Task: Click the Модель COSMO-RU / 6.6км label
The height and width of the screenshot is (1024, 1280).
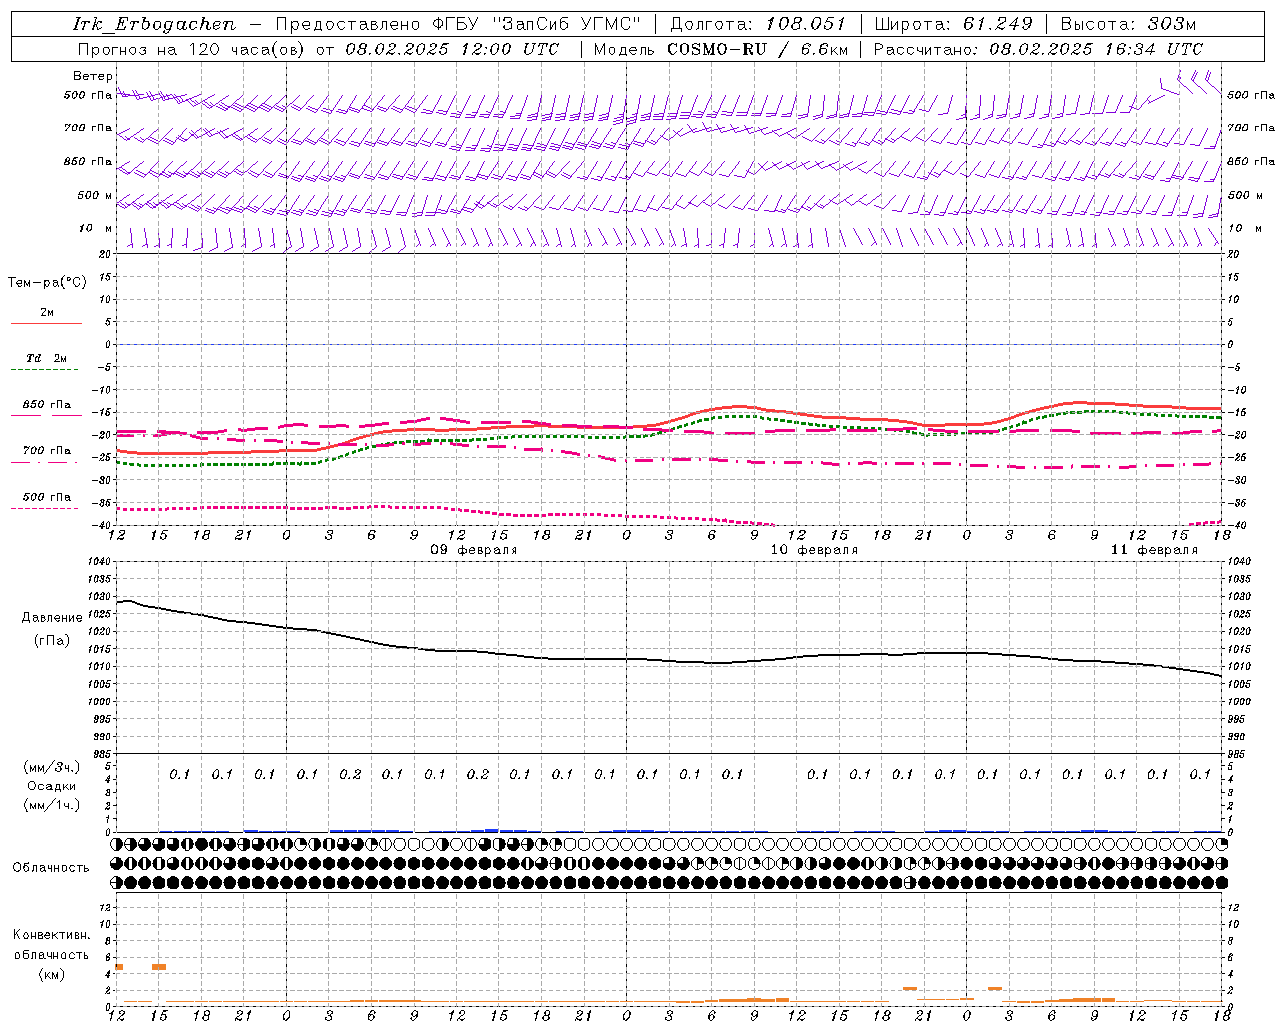Action: click(x=720, y=49)
